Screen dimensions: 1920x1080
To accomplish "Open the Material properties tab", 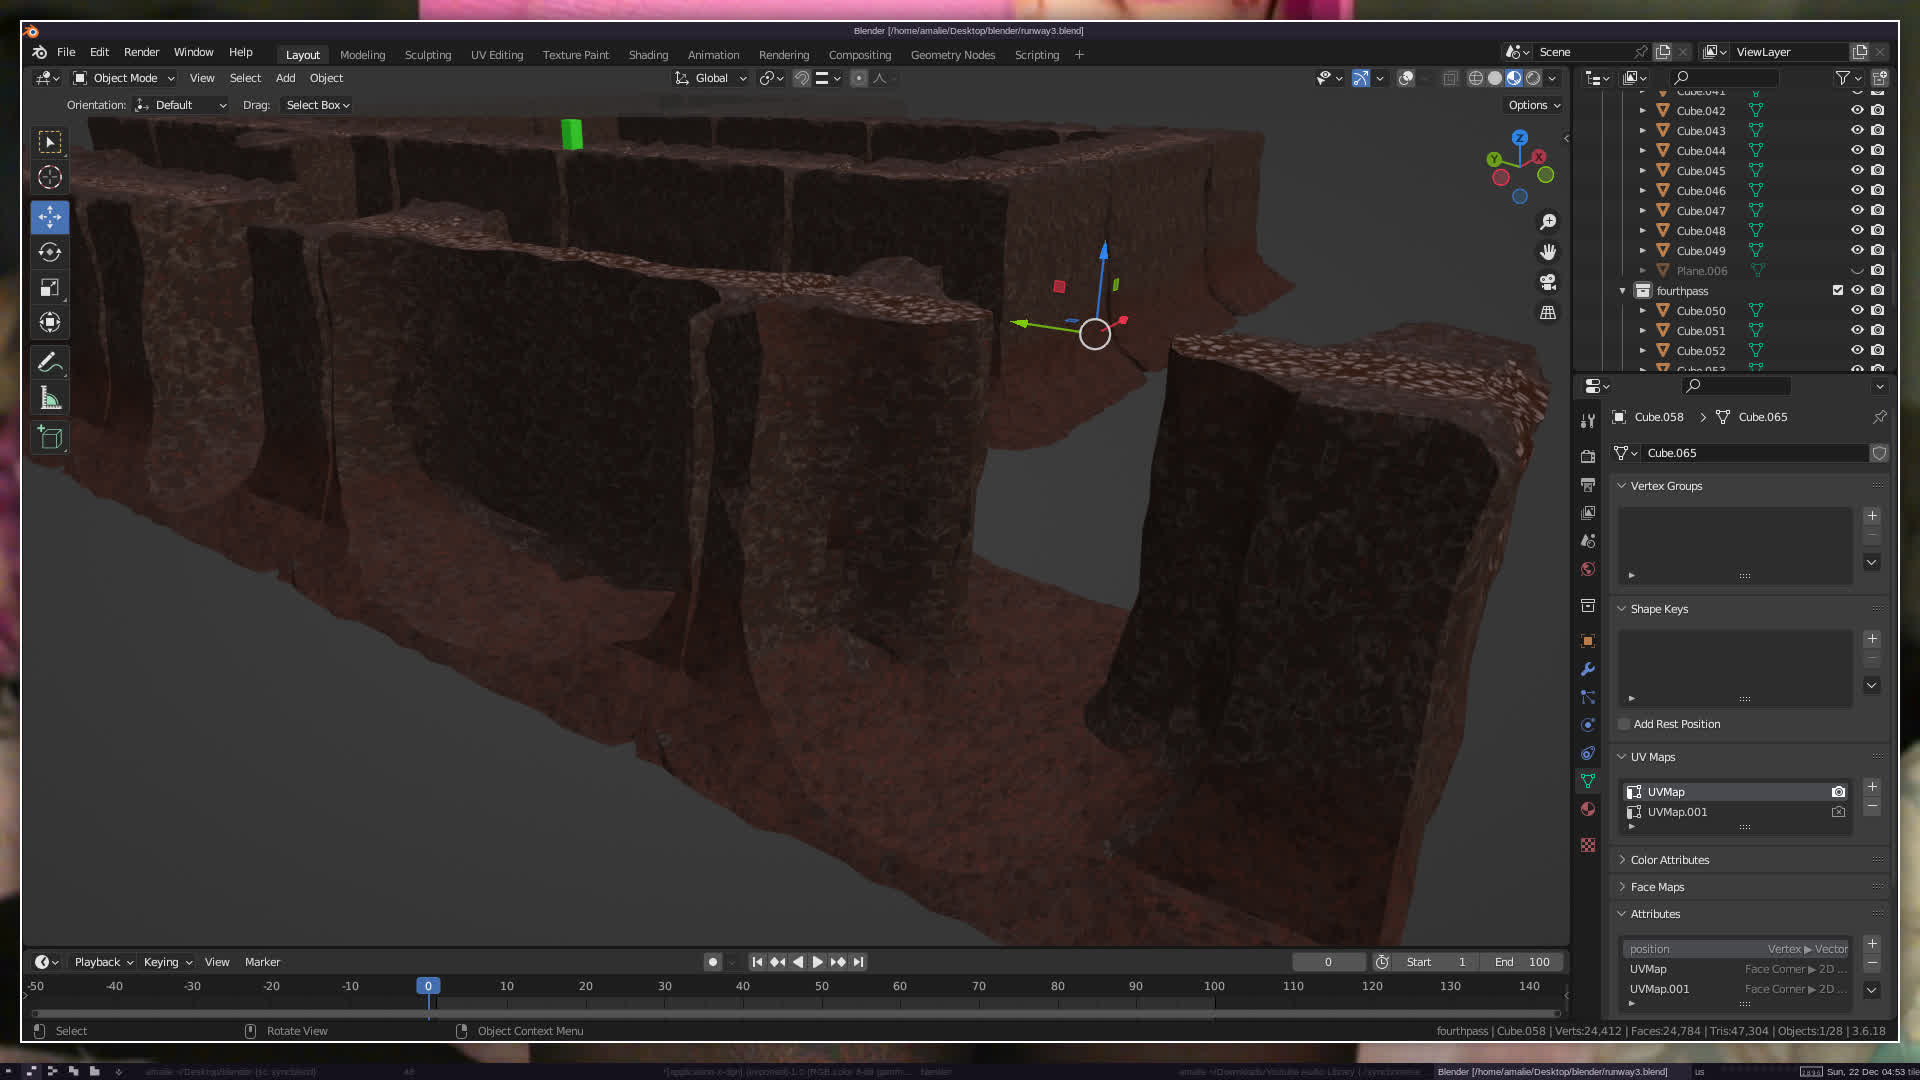I will (x=1588, y=809).
